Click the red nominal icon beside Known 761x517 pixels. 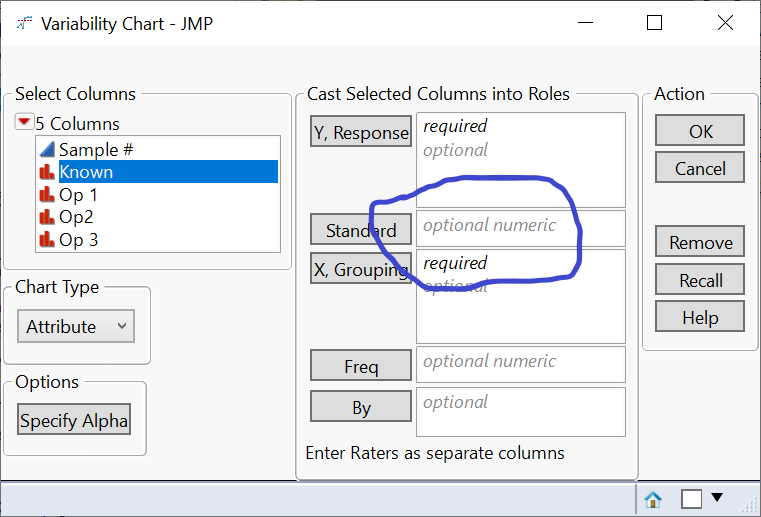[46, 172]
